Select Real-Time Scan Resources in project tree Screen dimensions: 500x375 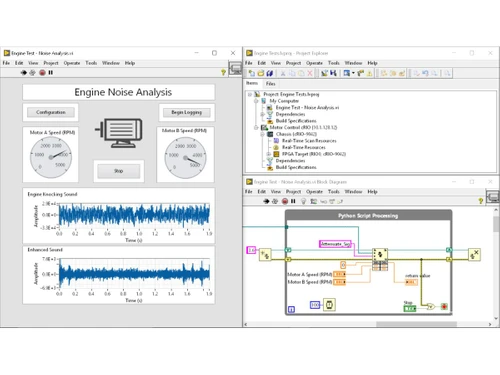tap(309, 141)
